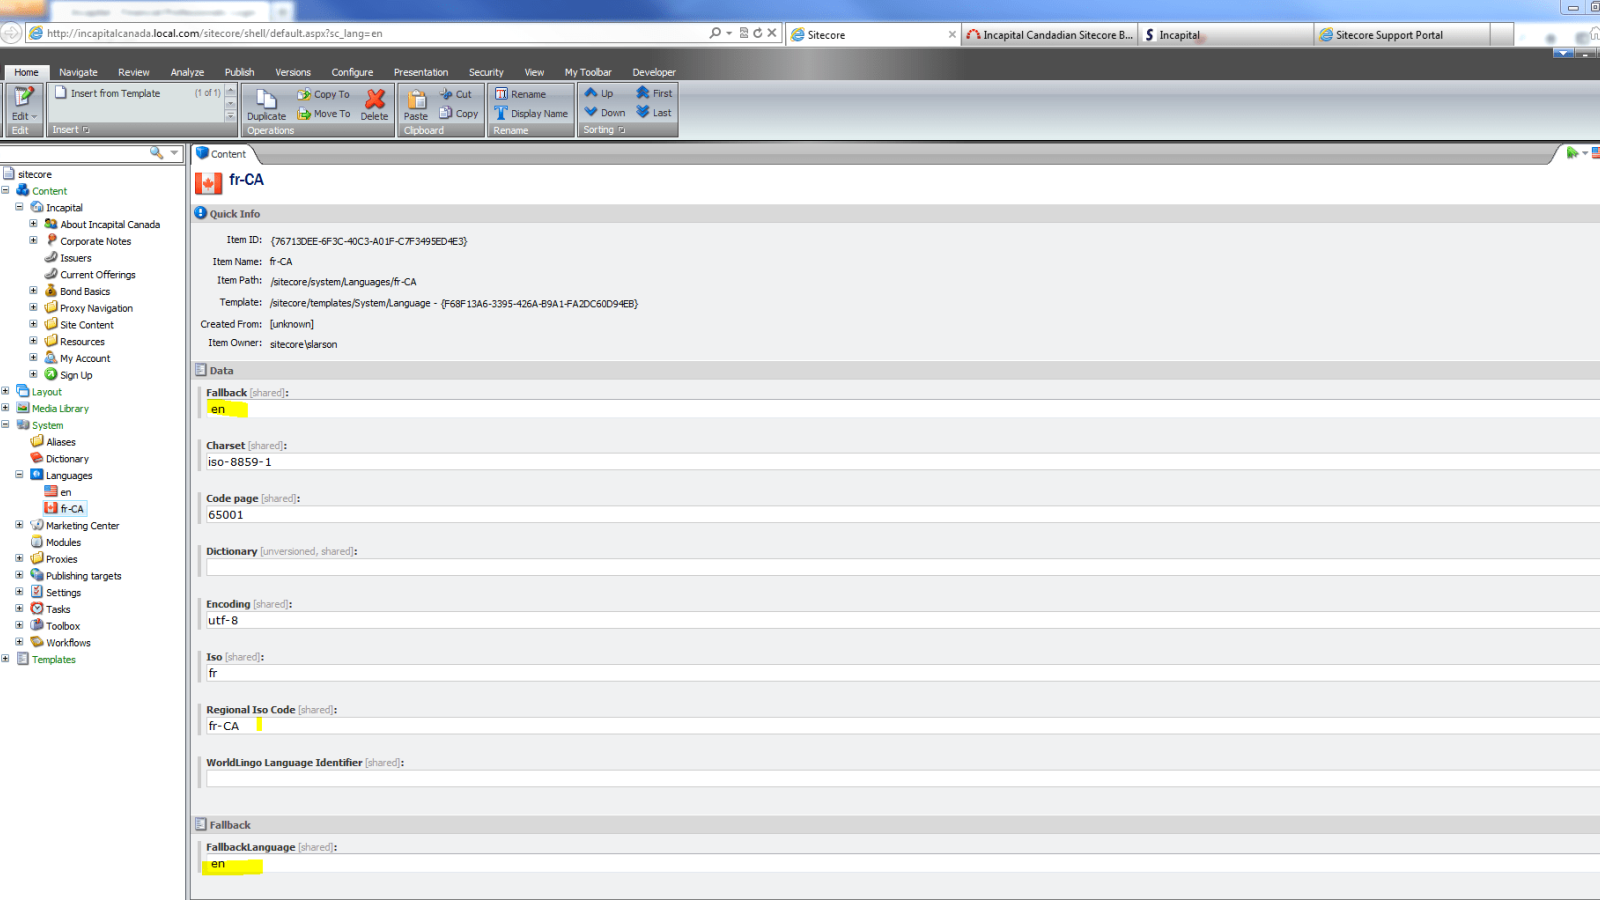The width and height of the screenshot is (1600, 900).
Task: Move item Up with the arrow icon
Action: 591,93
